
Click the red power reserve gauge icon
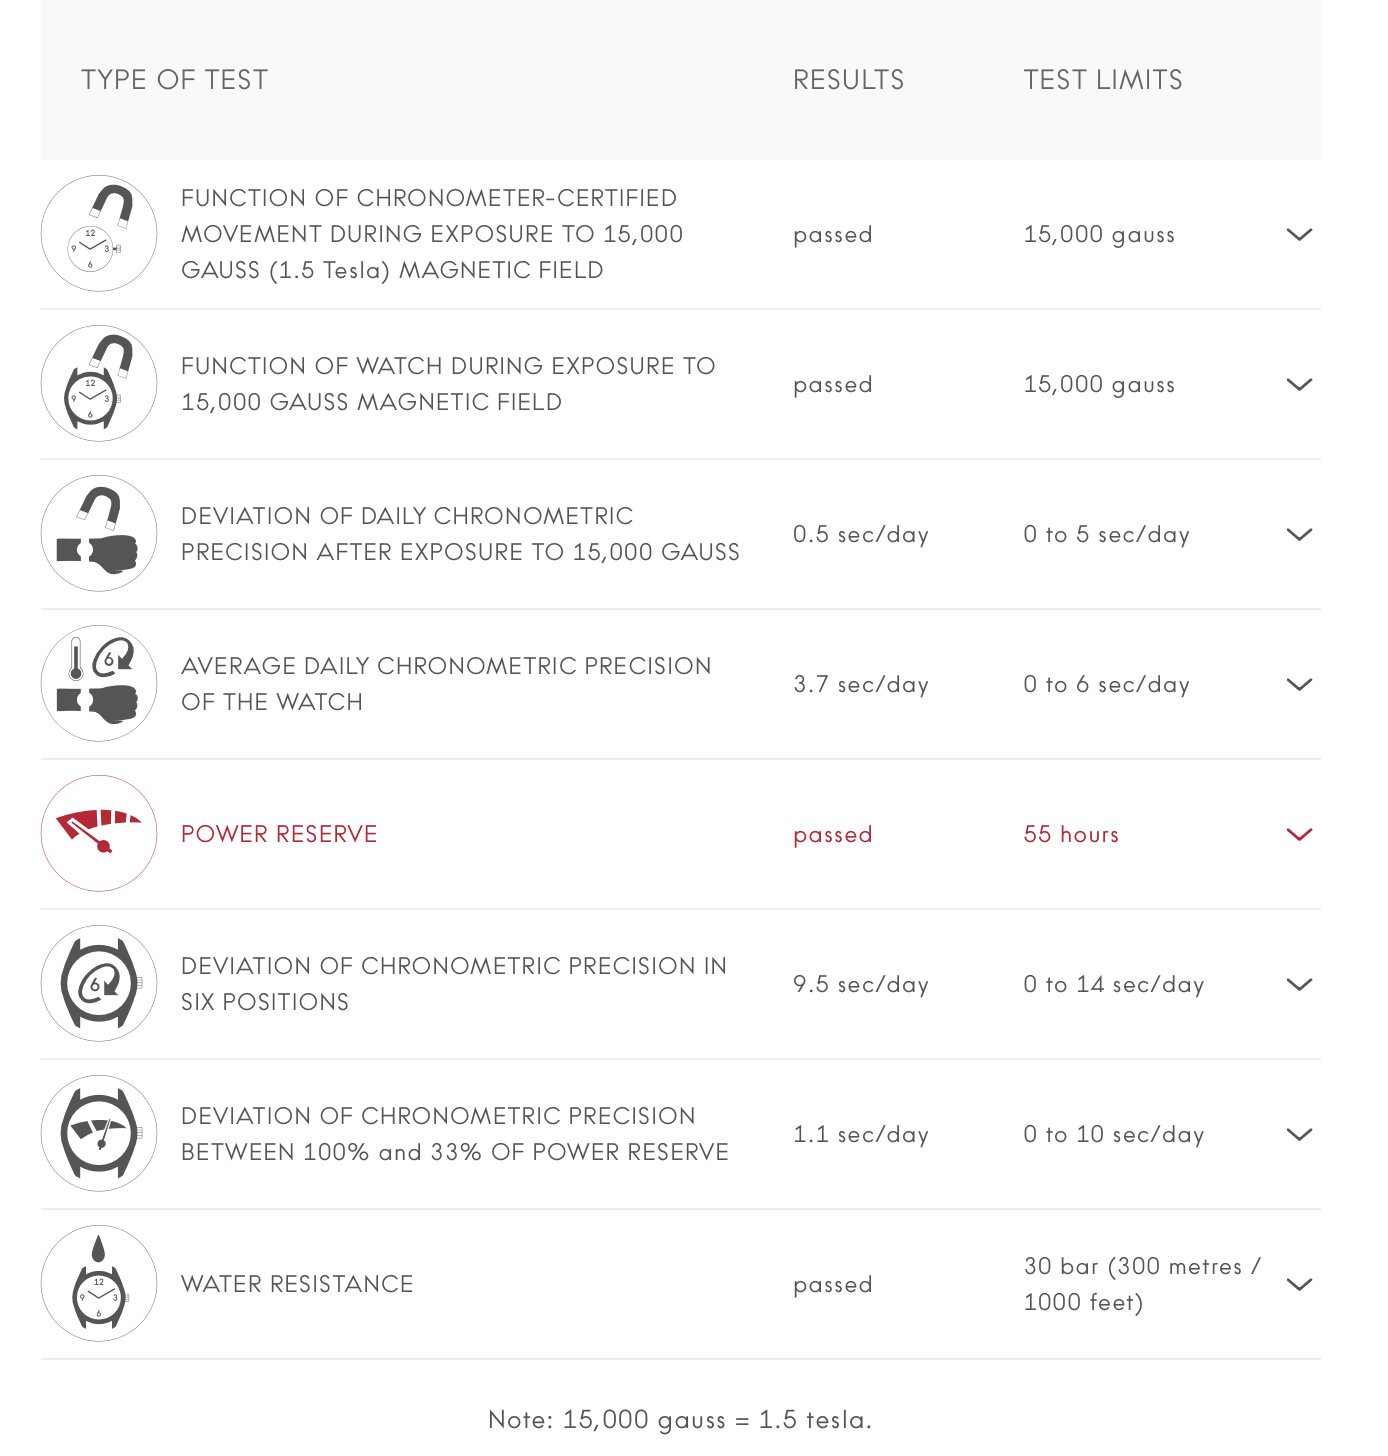click(x=99, y=834)
